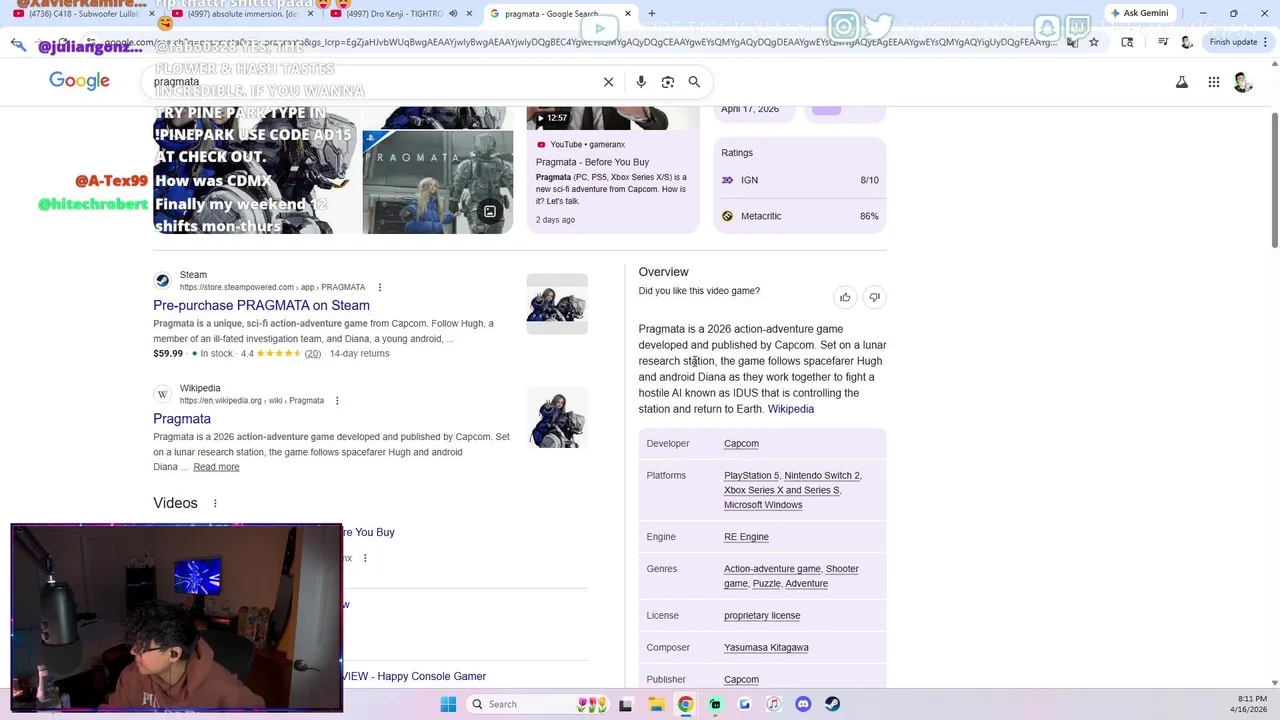Viewport: 1280px width, 720px height.
Task: Give thumbs down to this video game
Action: click(874, 297)
